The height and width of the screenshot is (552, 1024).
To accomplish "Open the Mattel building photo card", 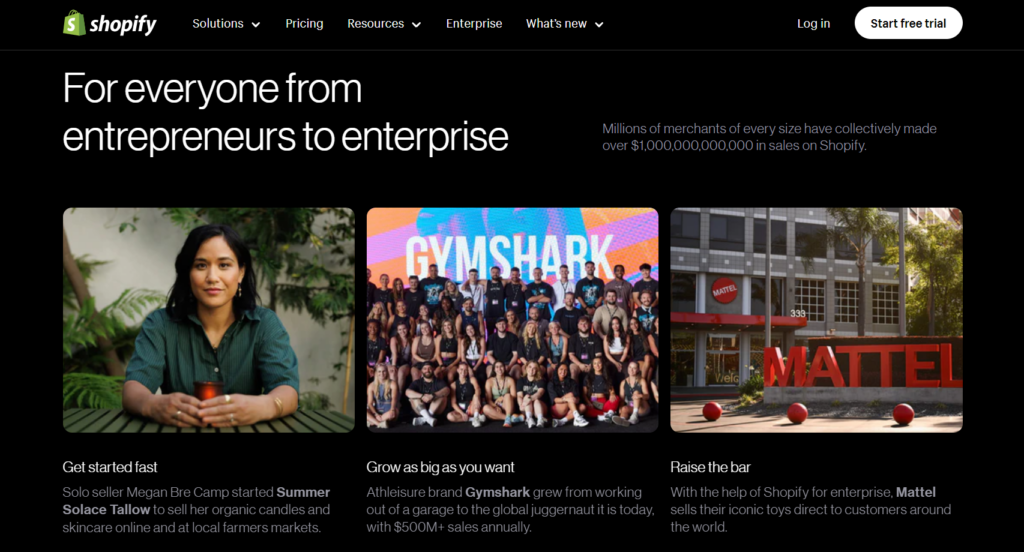I will (816, 320).
